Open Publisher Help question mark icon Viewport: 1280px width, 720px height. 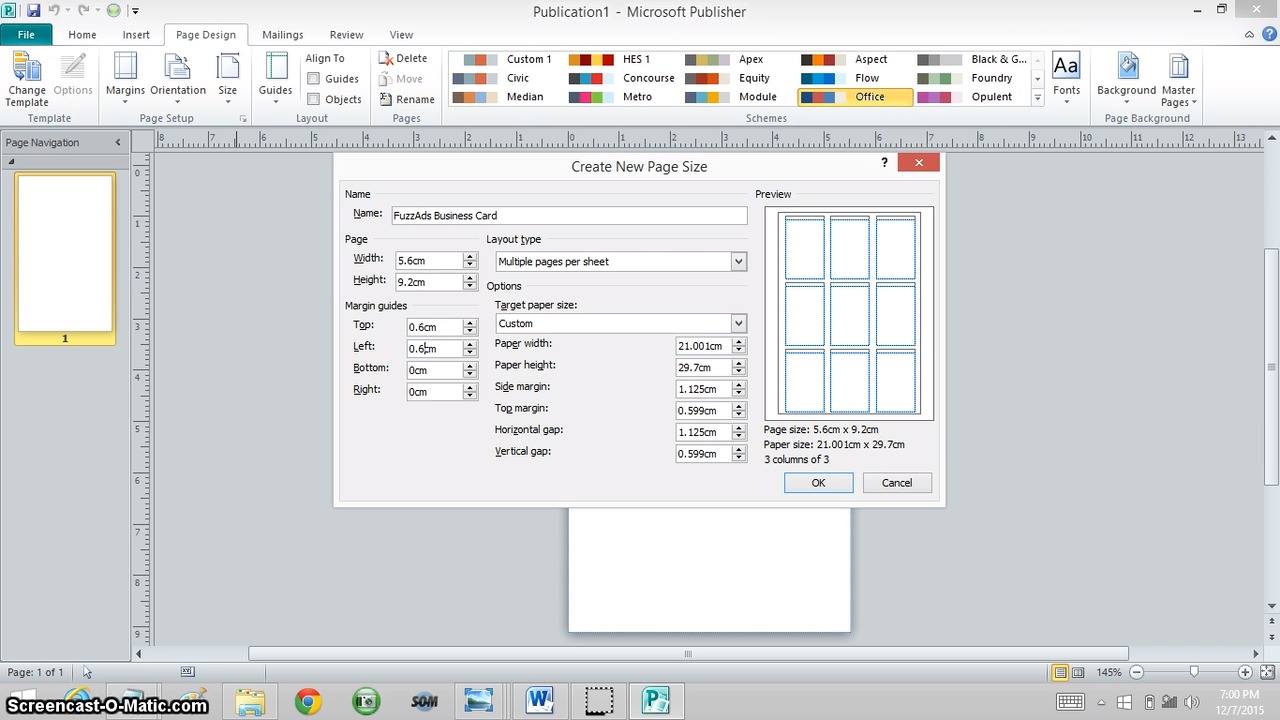tap(1268, 35)
